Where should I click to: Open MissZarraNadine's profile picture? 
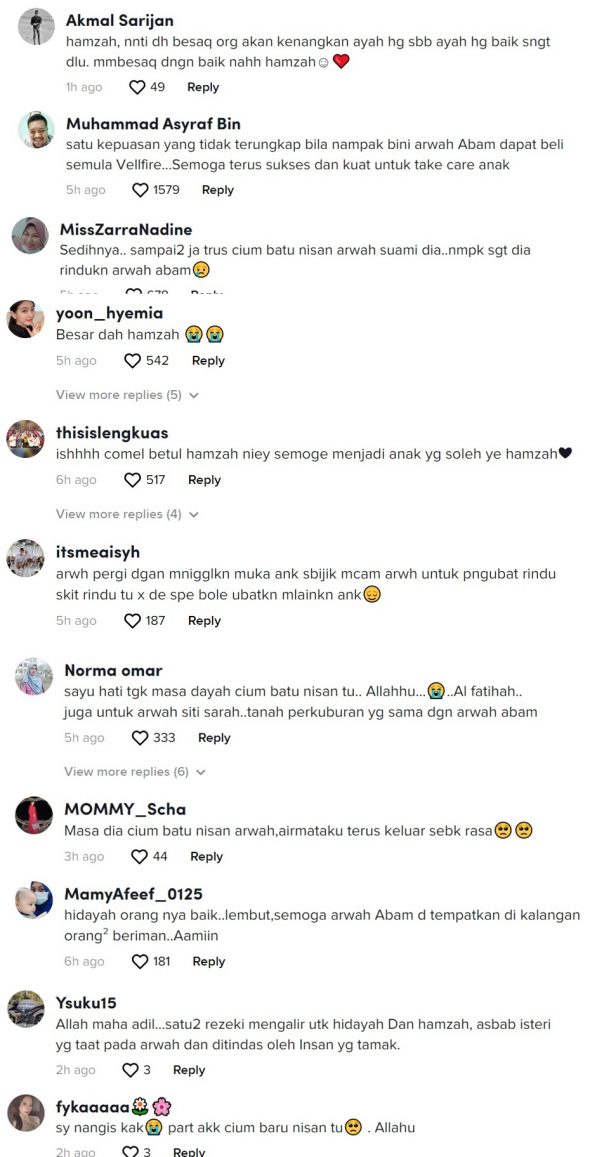[x=30, y=235]
